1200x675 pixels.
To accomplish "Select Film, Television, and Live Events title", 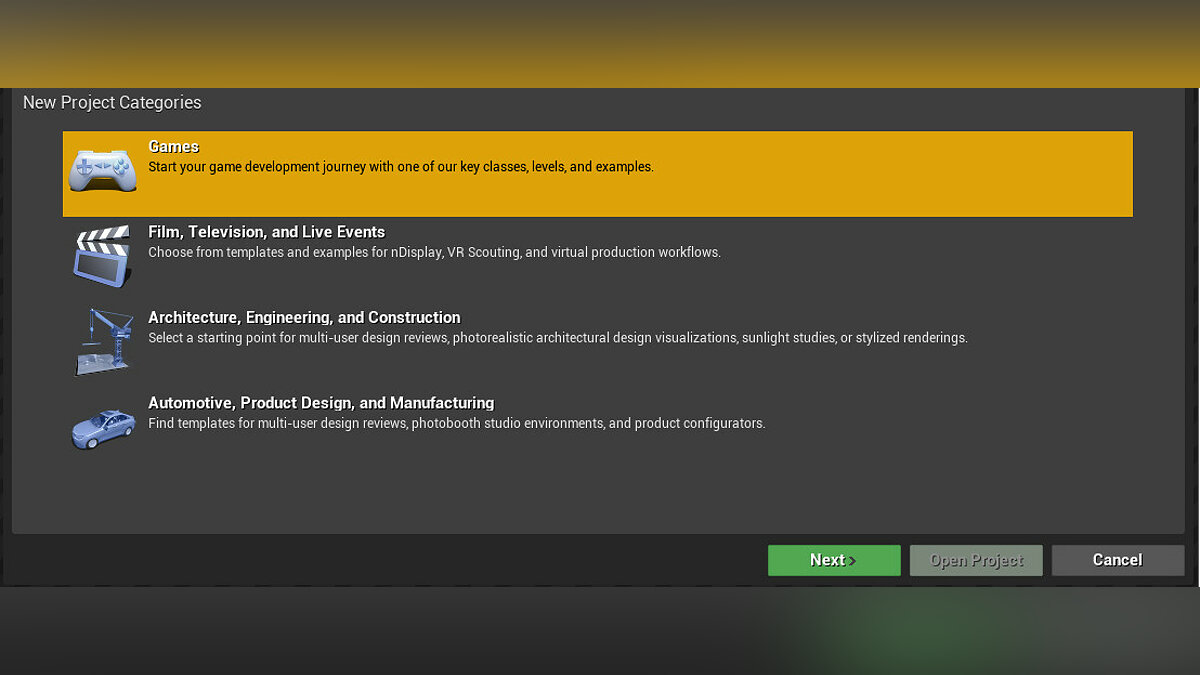I will tap(266, 232).
